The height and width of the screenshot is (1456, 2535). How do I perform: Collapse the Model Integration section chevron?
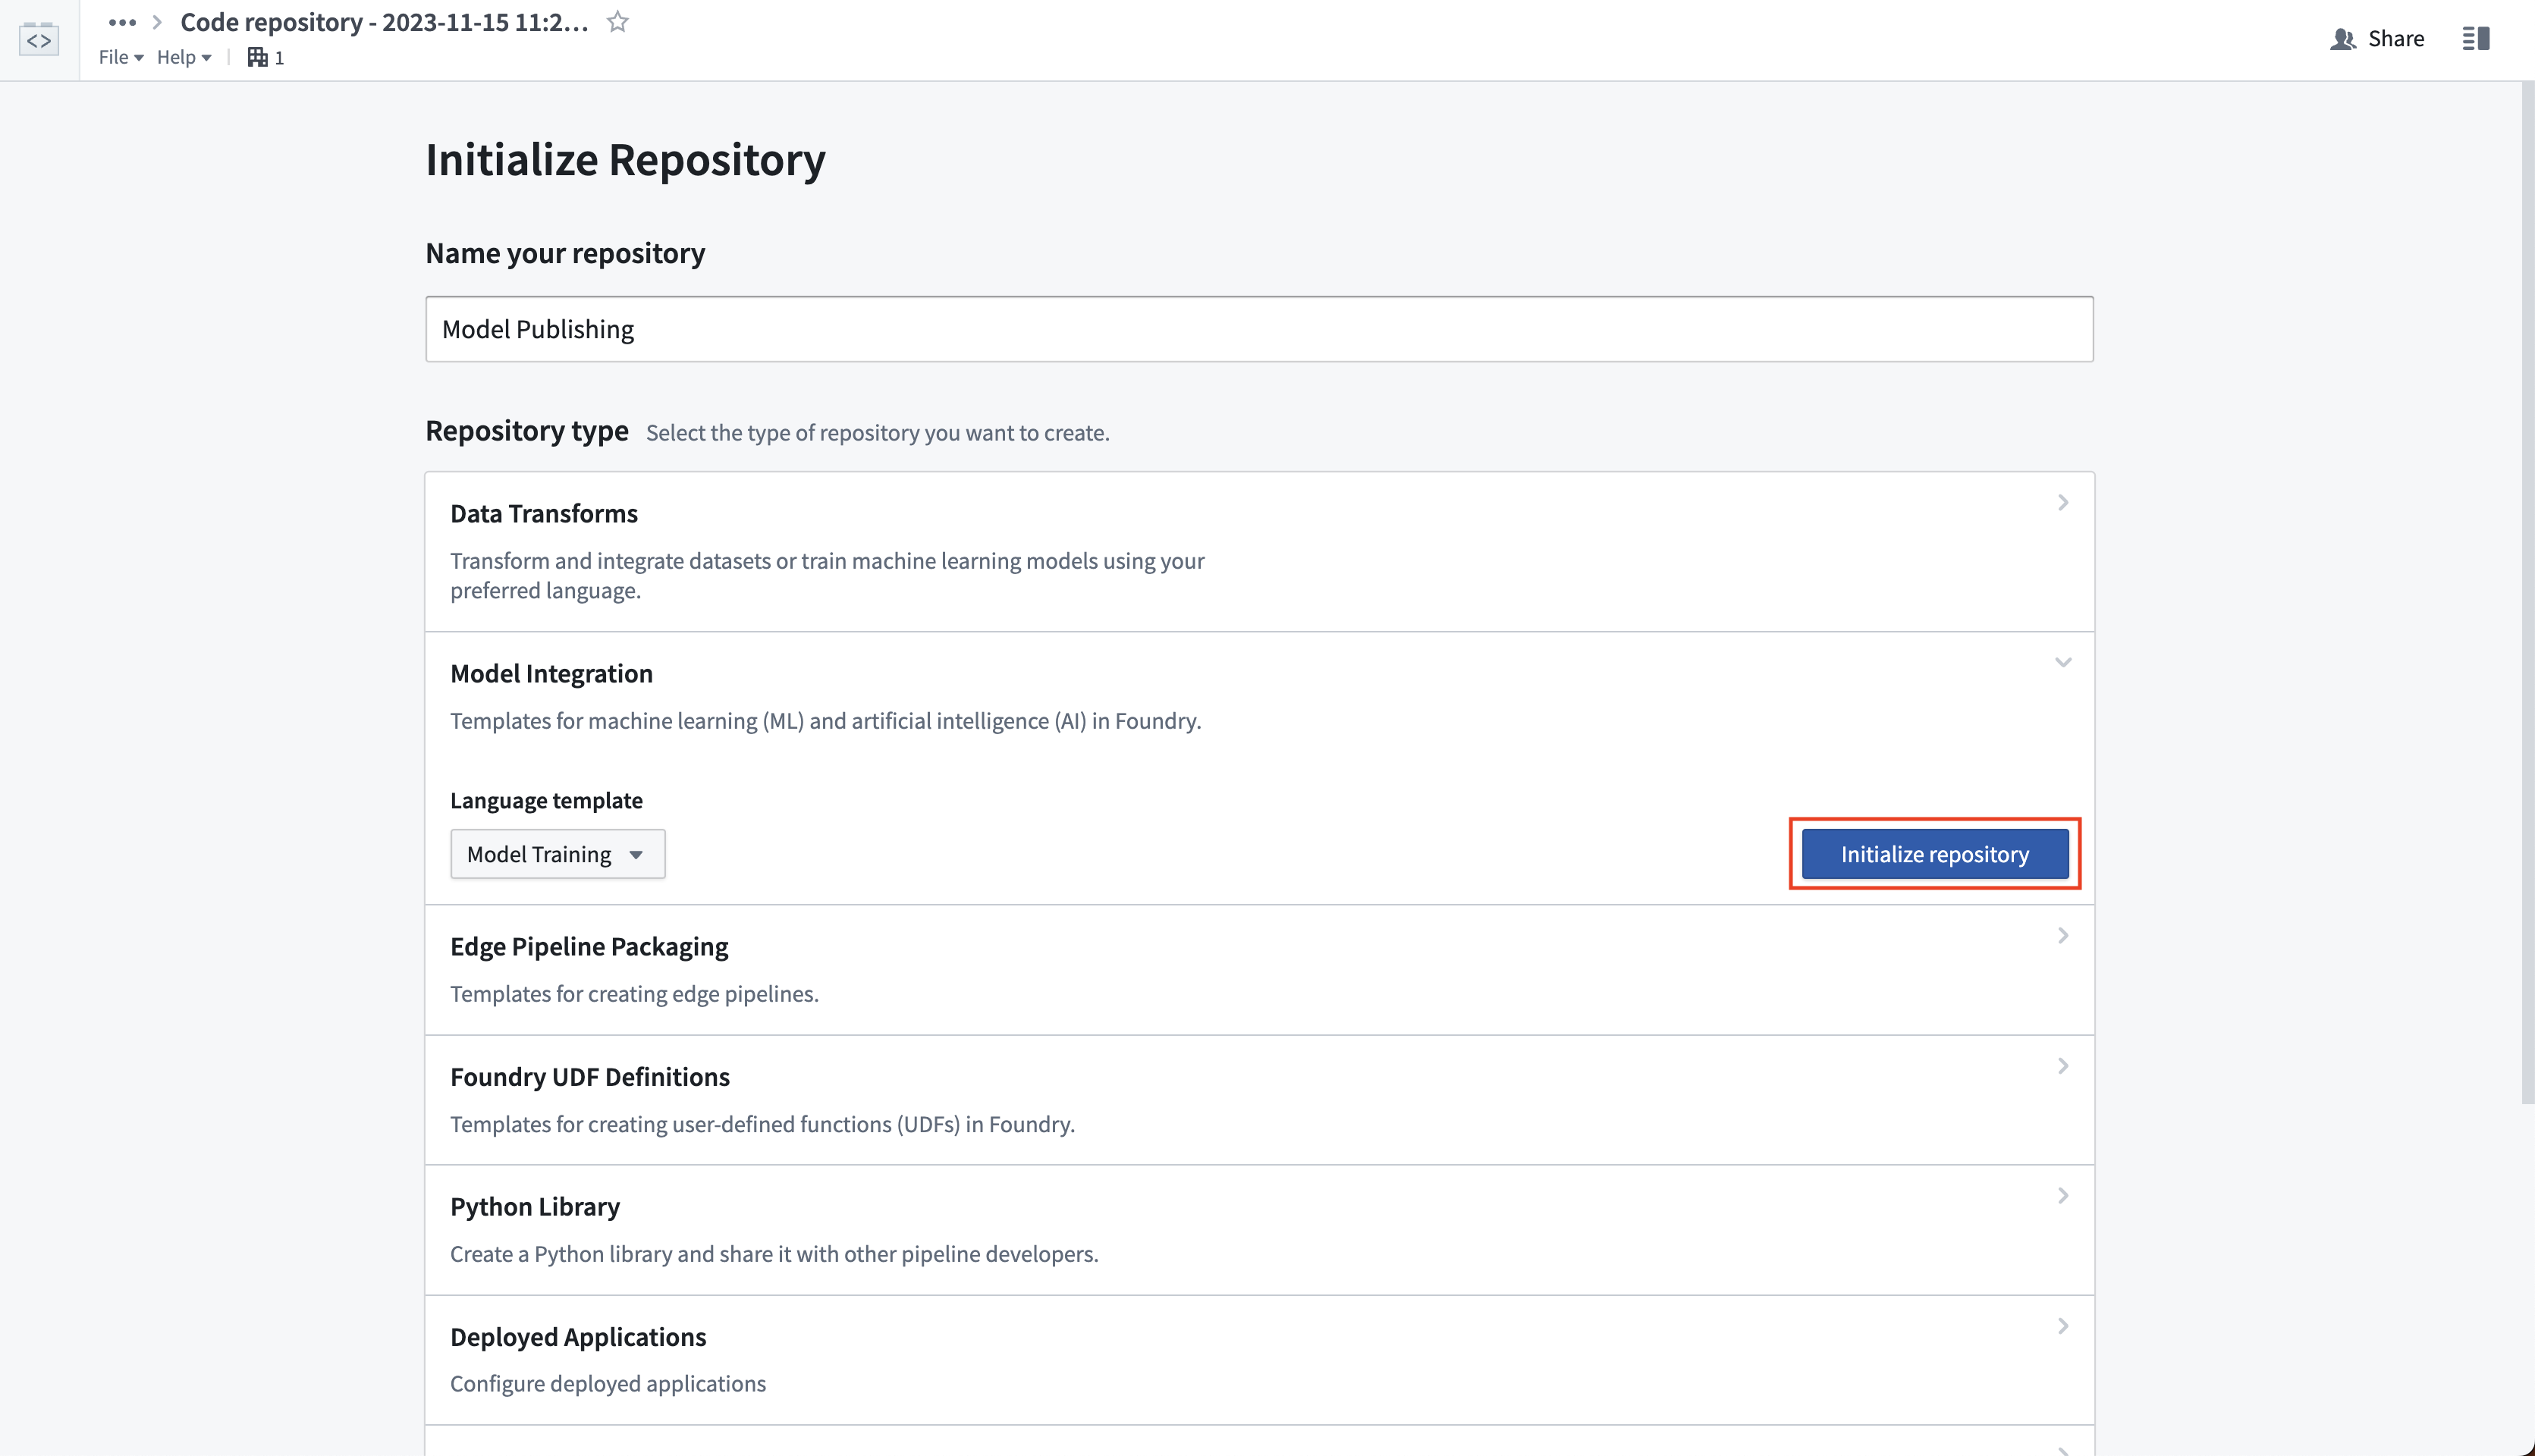pyautogui.click(x=2063, y=662)
